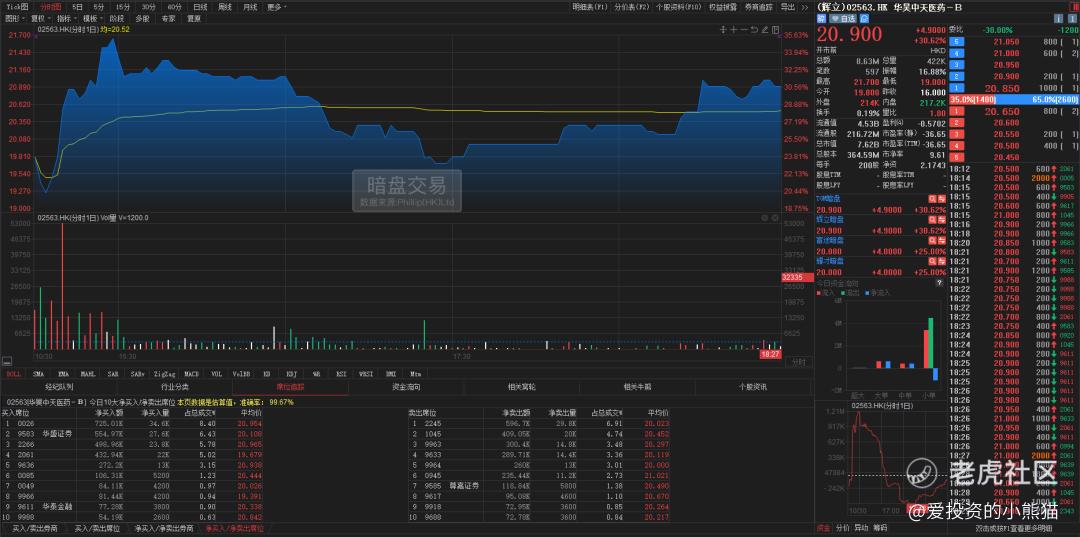This screenshot has height=537, width=1080.
Task: Open the 模板 dropdown
Action: tap(92, 19)
